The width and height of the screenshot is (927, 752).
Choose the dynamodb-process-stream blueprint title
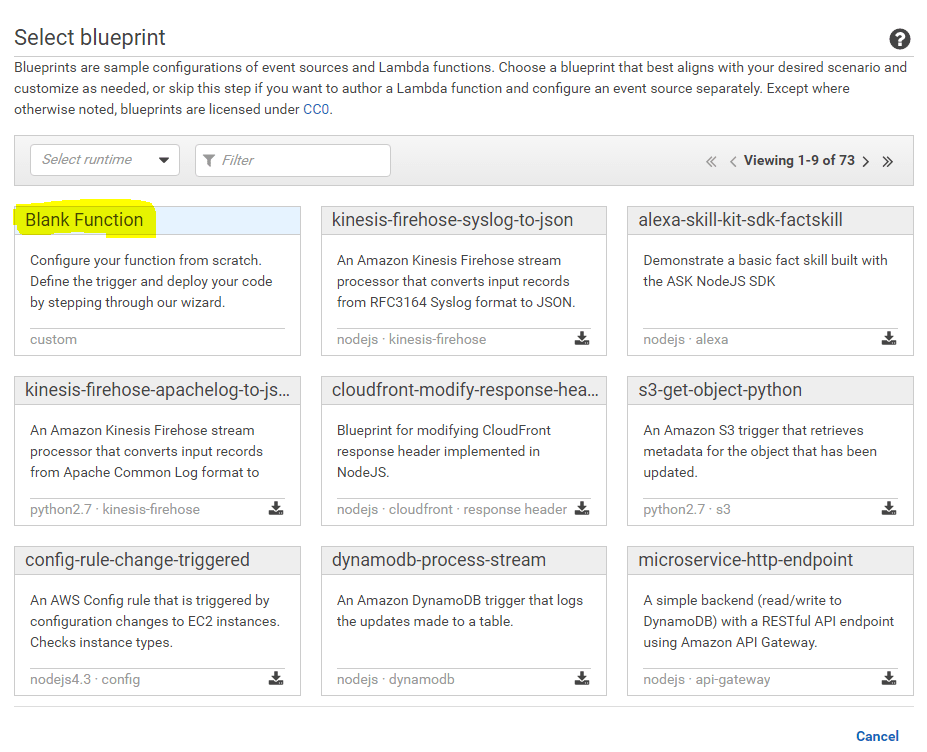(439, 560)
